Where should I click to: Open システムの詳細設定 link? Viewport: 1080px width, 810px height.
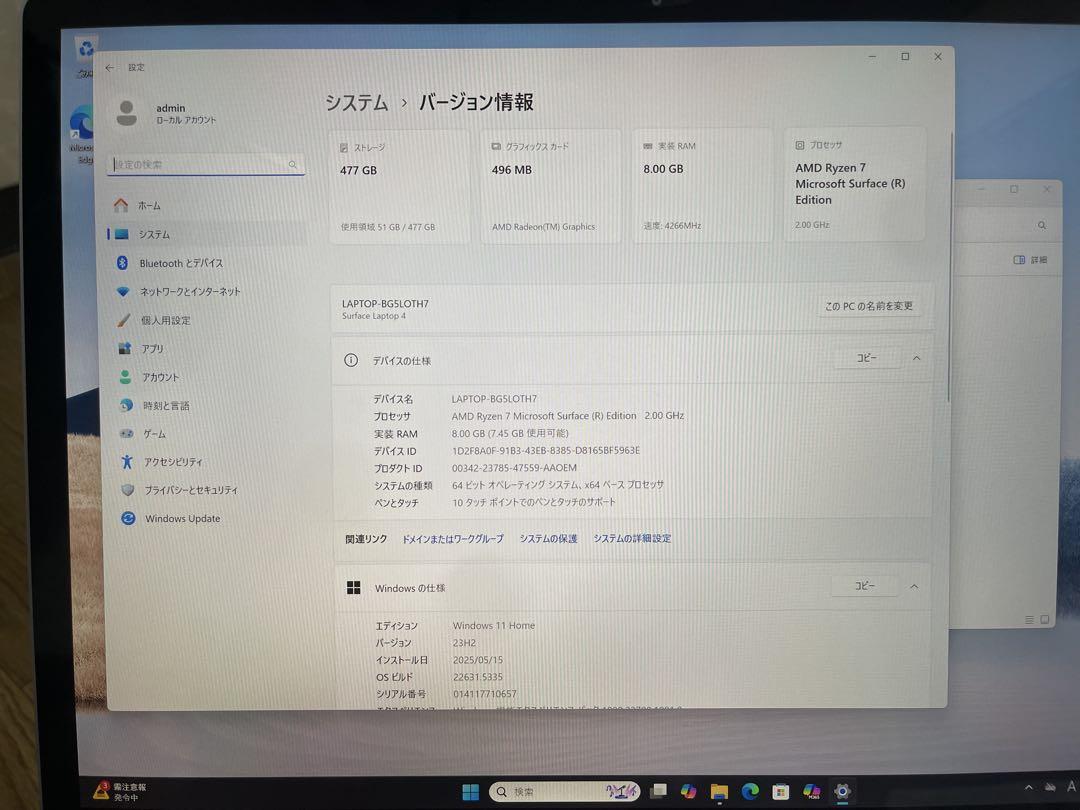tap(632, 538)
